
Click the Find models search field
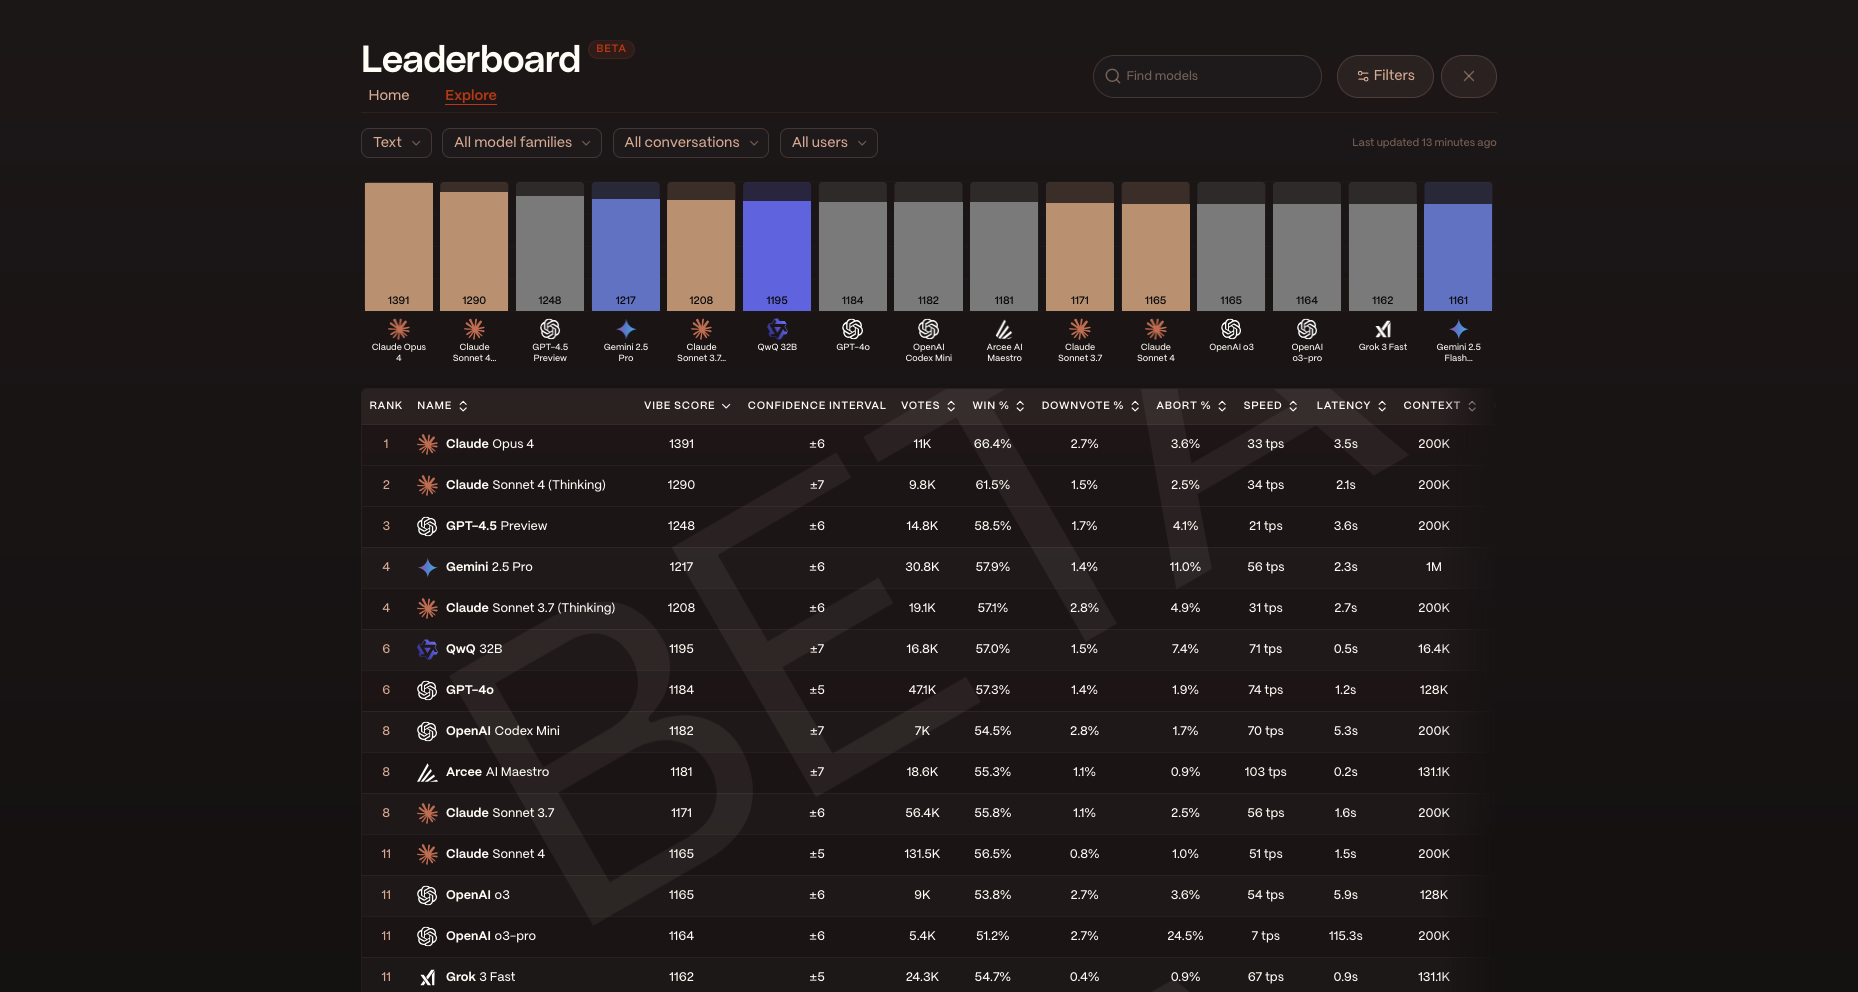tap(1207, 76)
